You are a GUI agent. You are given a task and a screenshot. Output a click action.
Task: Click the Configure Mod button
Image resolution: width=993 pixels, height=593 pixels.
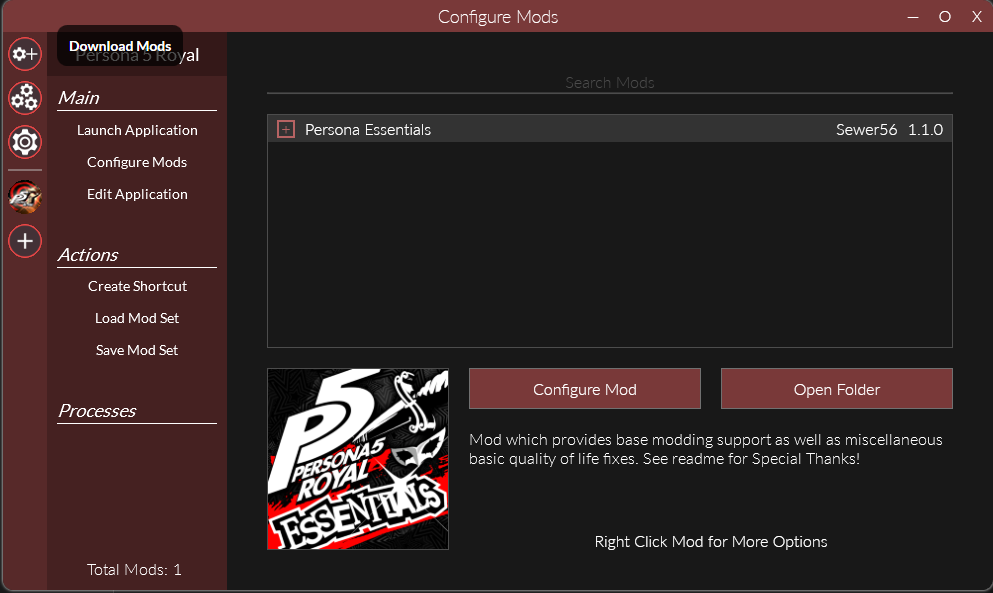point(585,389)
